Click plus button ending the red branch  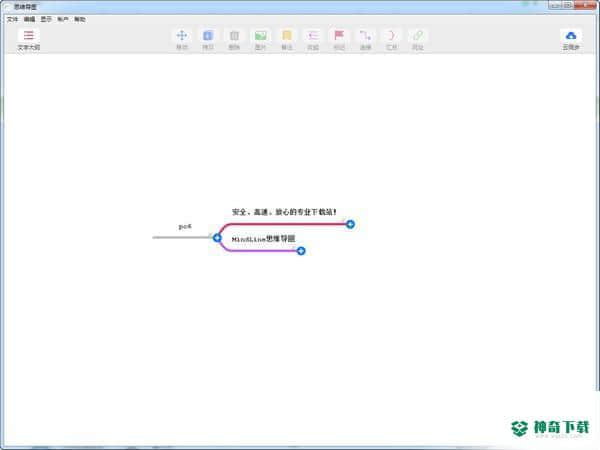[x=350, y=224]
